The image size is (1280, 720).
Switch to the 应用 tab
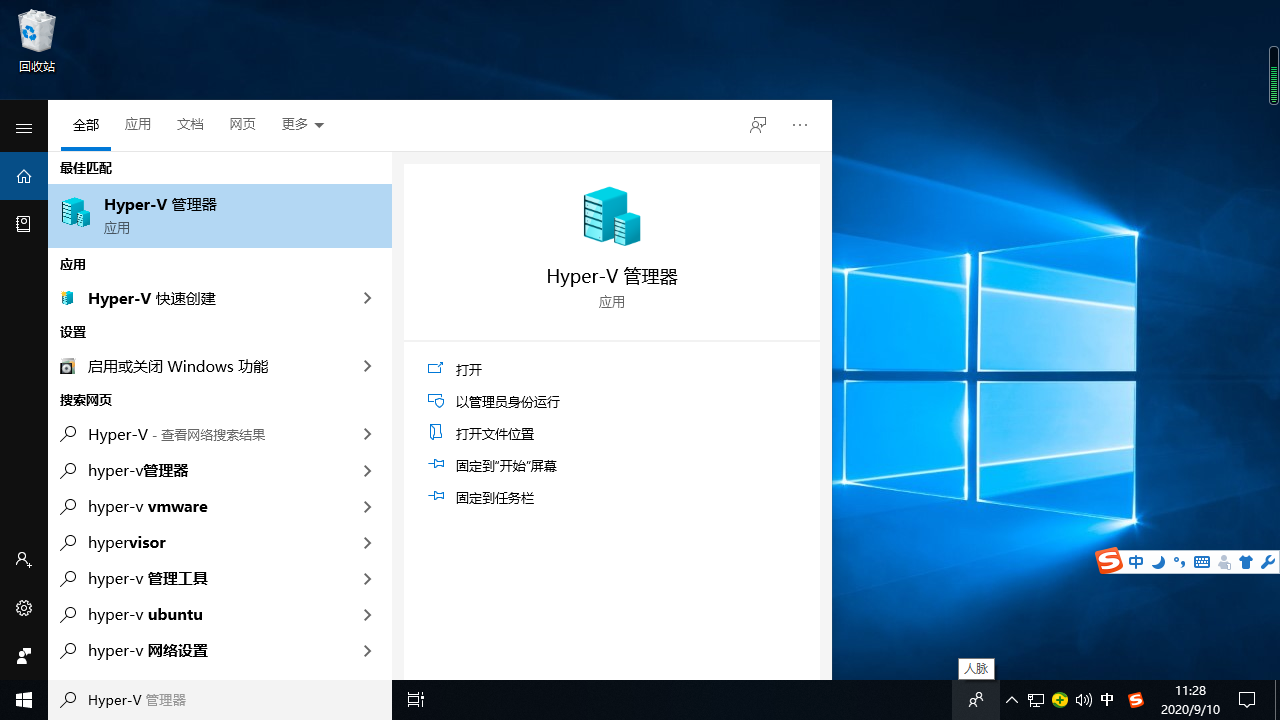138,125
